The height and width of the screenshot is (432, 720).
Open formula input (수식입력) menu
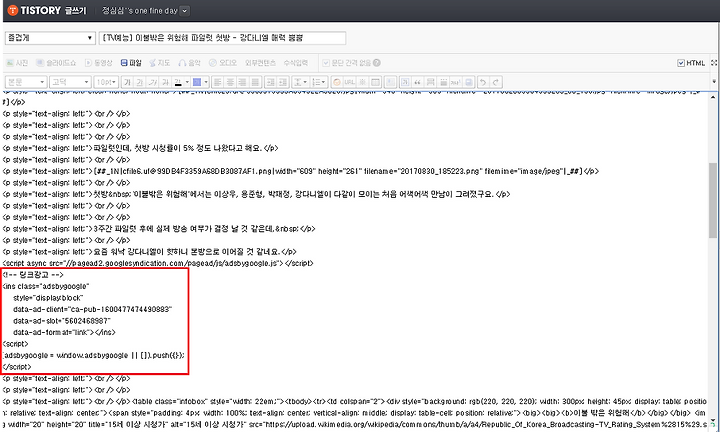(x=295, y=63)
